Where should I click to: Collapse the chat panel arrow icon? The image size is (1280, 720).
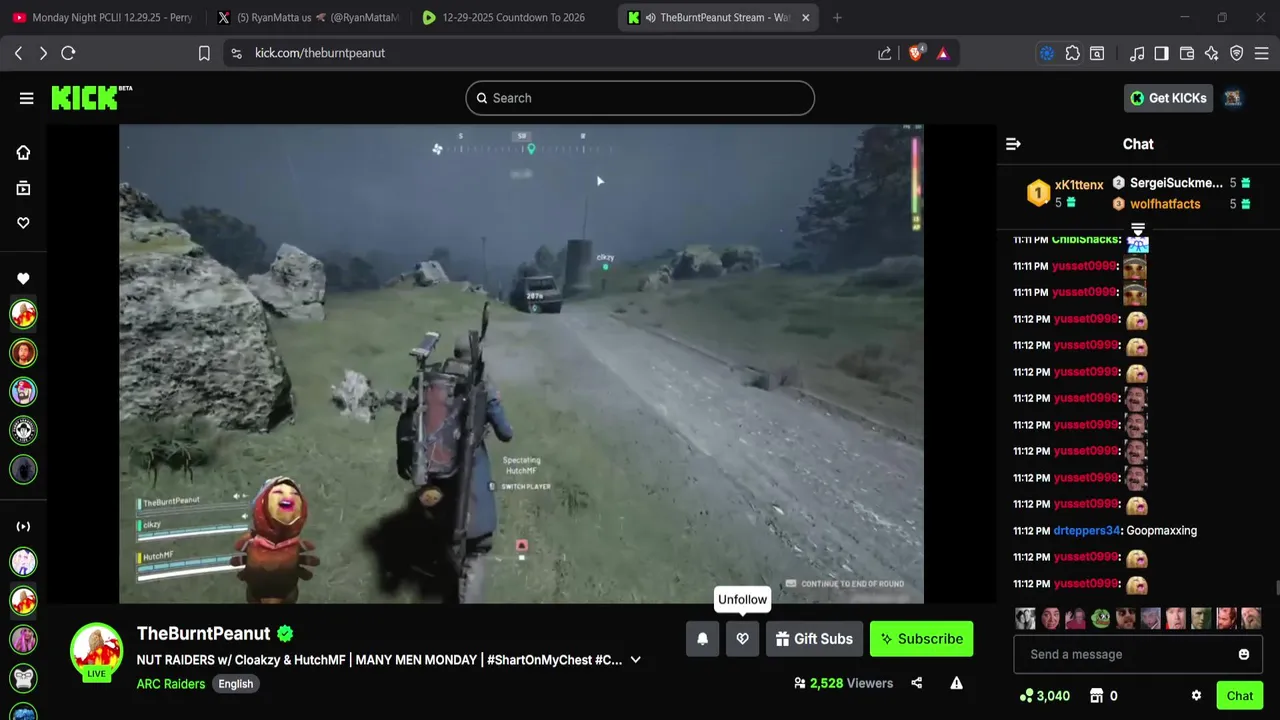tap(1013, 144)
